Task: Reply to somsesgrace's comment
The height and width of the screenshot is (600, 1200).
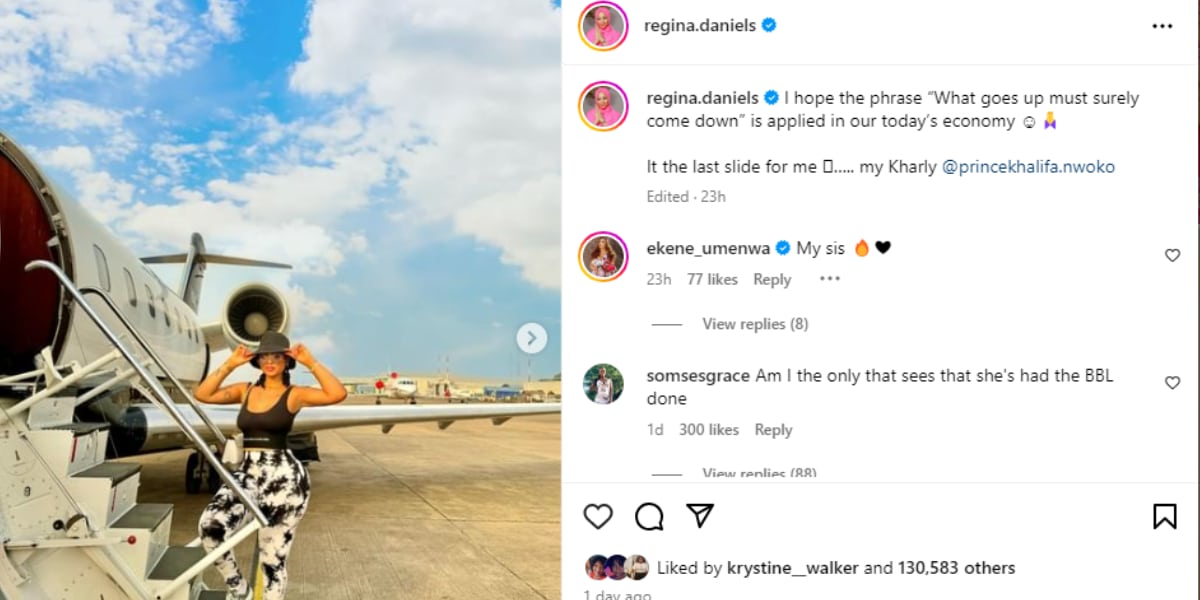Action: [773, 430]
